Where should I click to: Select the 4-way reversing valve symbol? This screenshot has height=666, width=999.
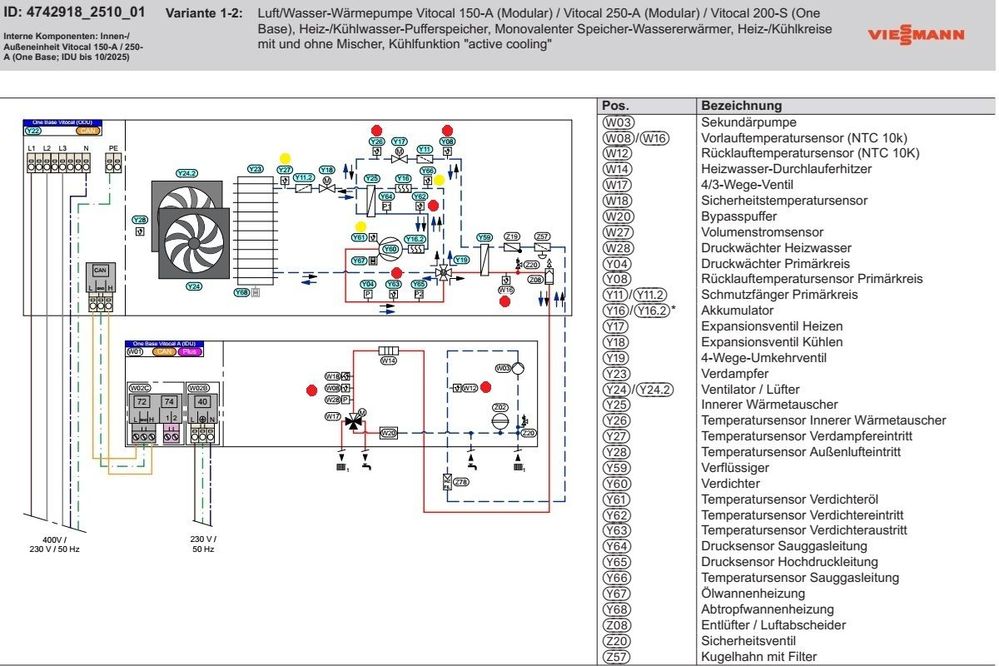pos(442,271)
